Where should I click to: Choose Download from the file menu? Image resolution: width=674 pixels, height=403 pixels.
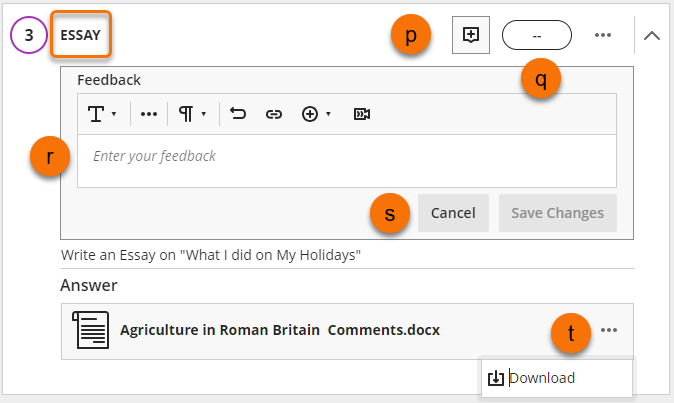click(543, 378)
